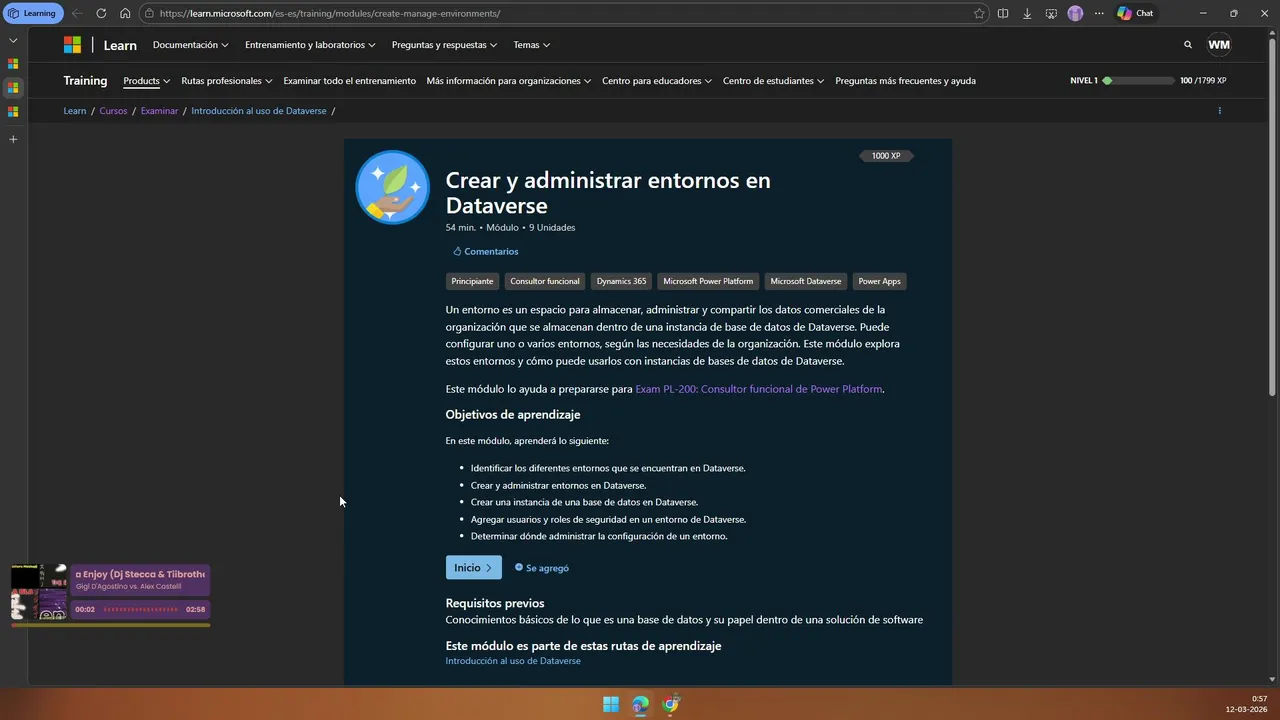Viewport: 1280px width, 720px height.
Task: Open the Learning workspace pill
Action: (34, 13)
